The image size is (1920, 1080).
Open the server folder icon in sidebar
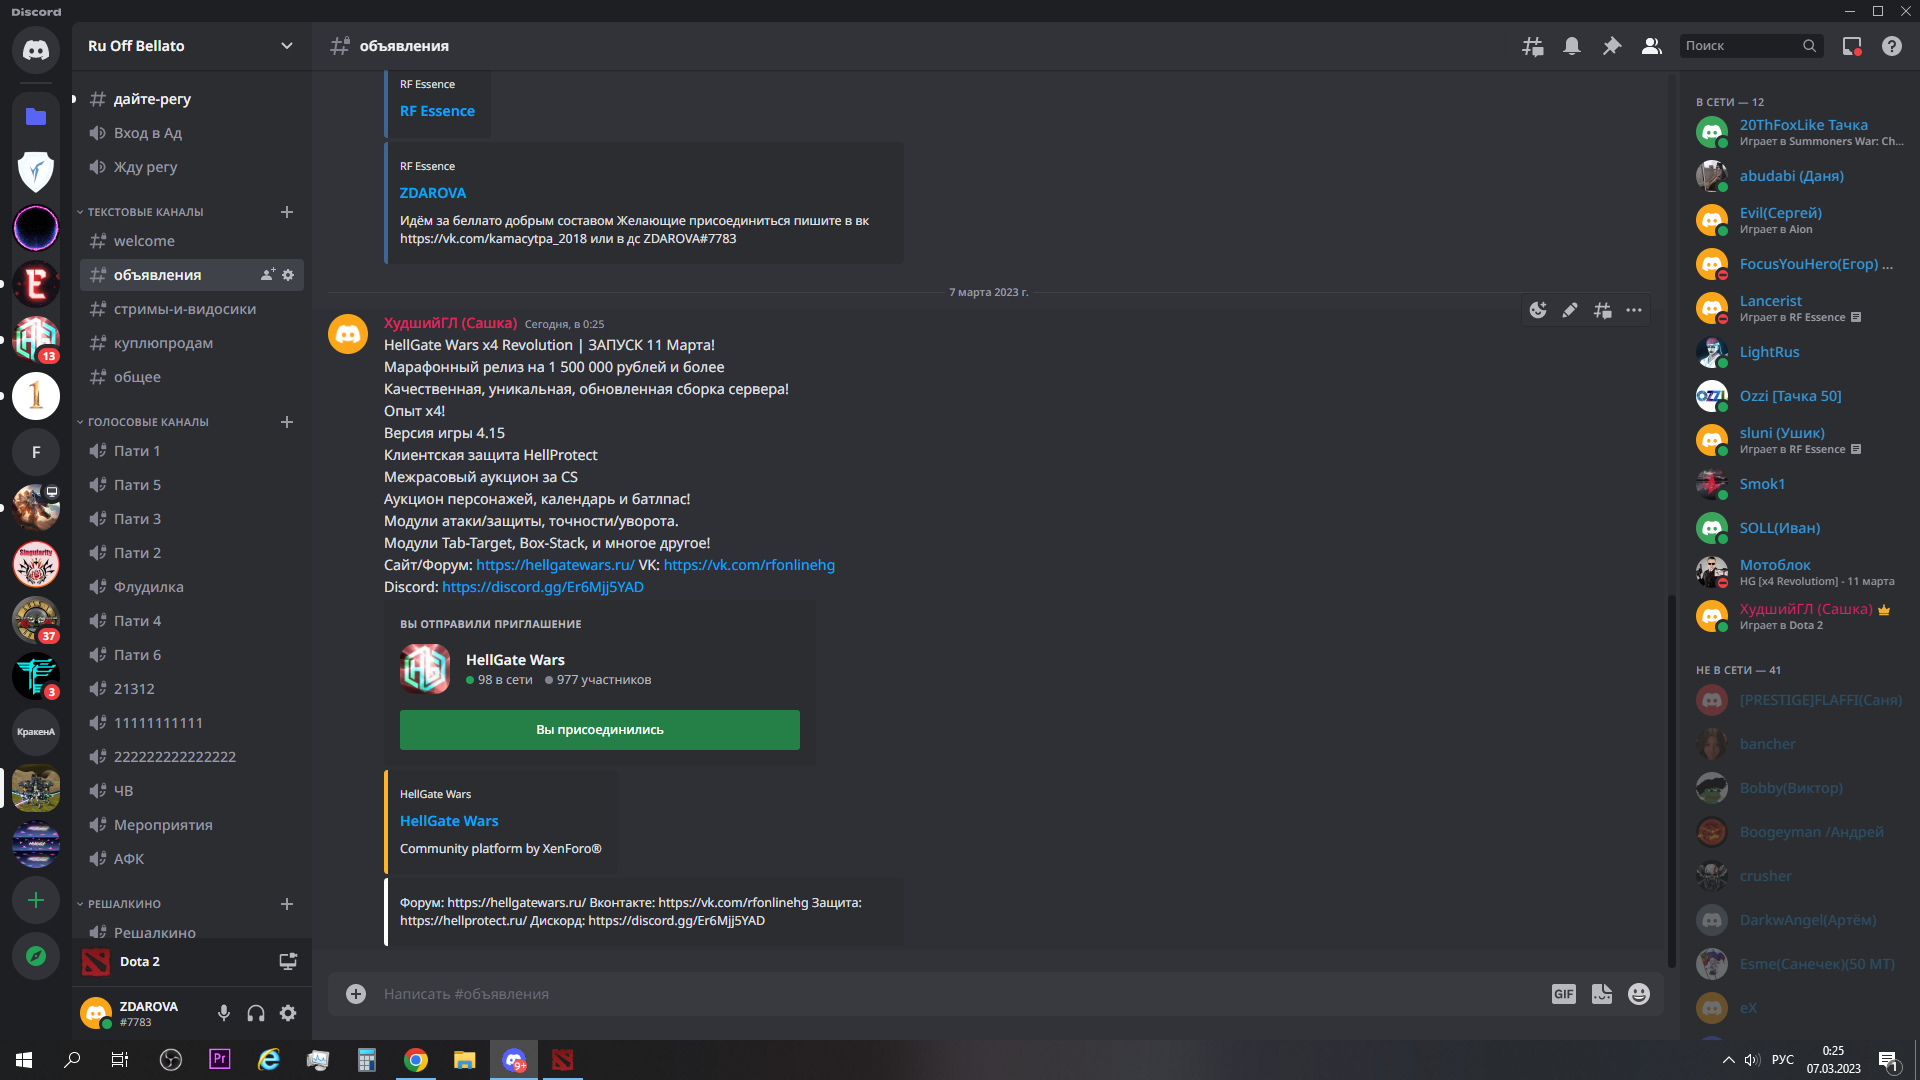click(x=36, y=117)
